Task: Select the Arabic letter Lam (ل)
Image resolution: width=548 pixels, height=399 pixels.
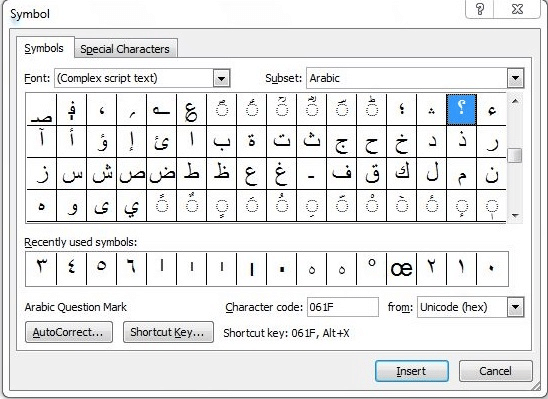Action: point(432,174)
